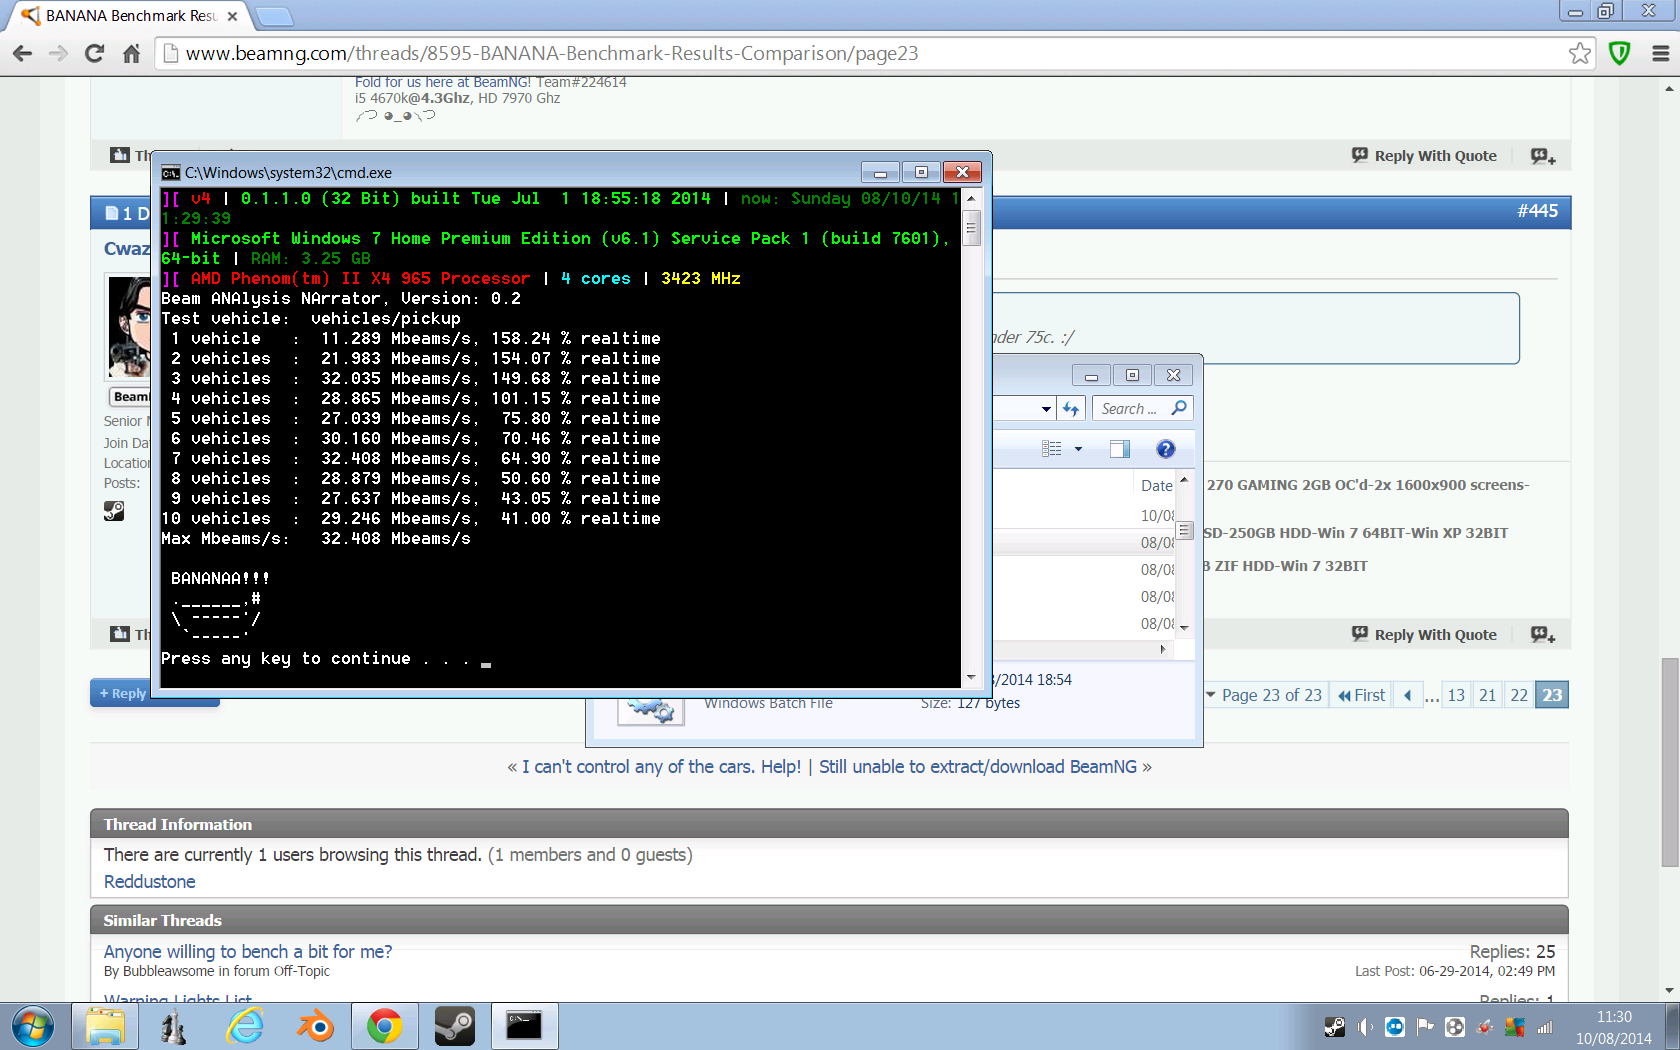Switch to Chrome on the taskbar
The height and width of the screenshot is (1050, 1680).
coord(385,1027)
